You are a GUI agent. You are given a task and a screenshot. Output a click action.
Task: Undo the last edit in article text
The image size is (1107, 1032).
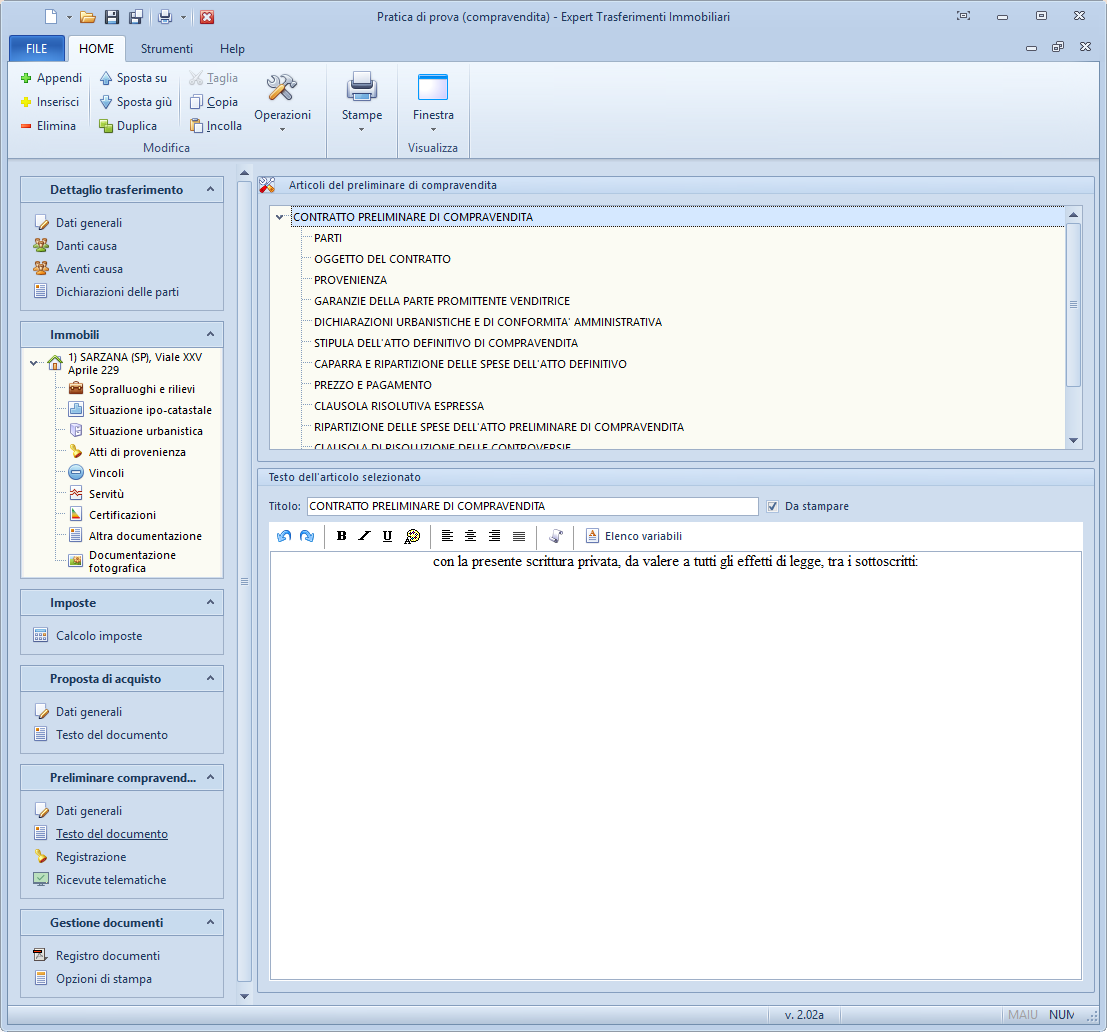[x=284, y=536]
